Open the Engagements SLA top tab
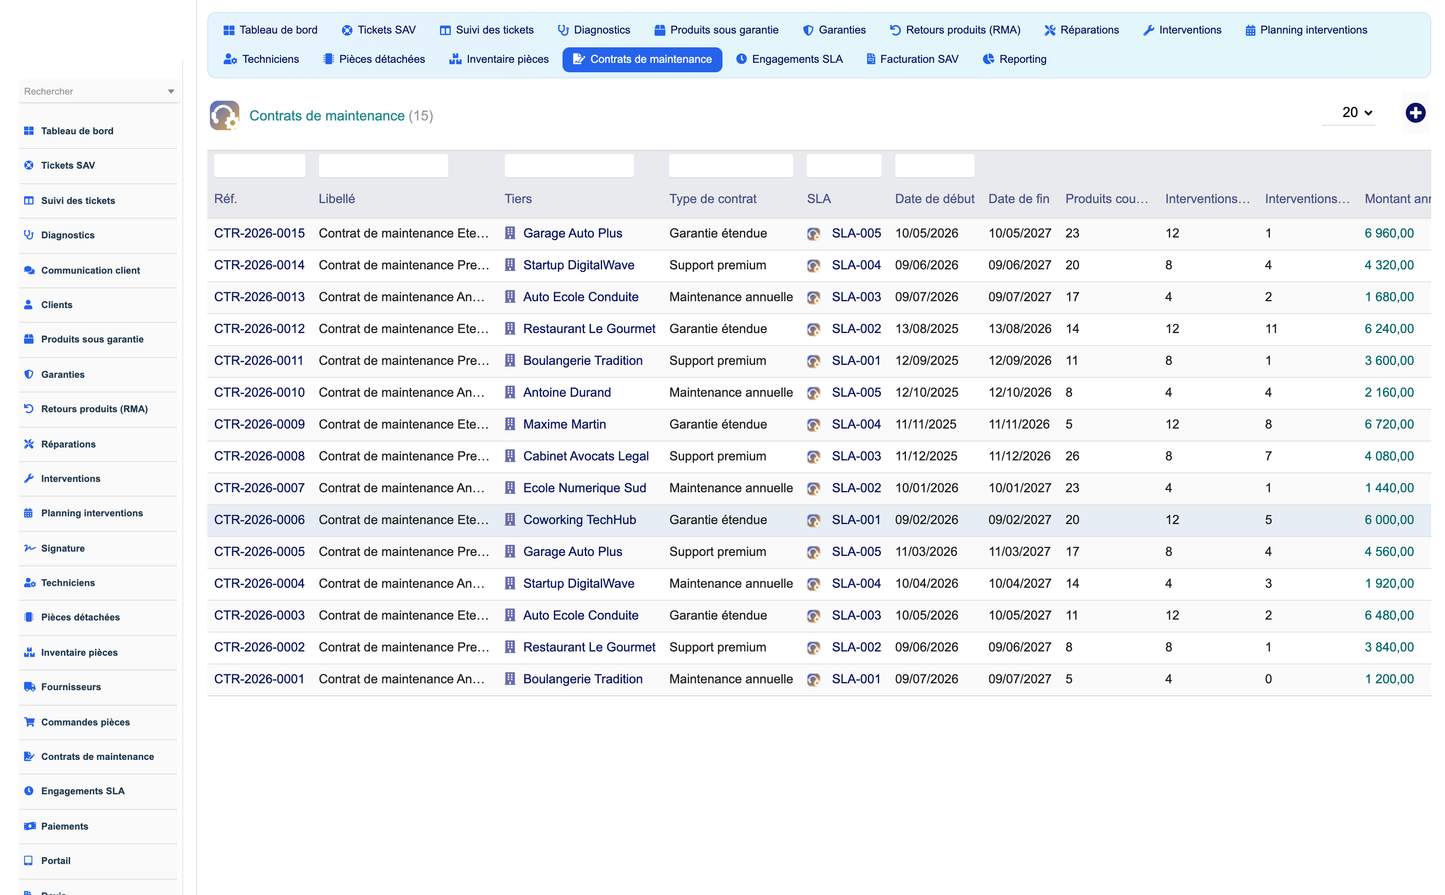This screenshot has width=1445, height=895. coord(789,59)
